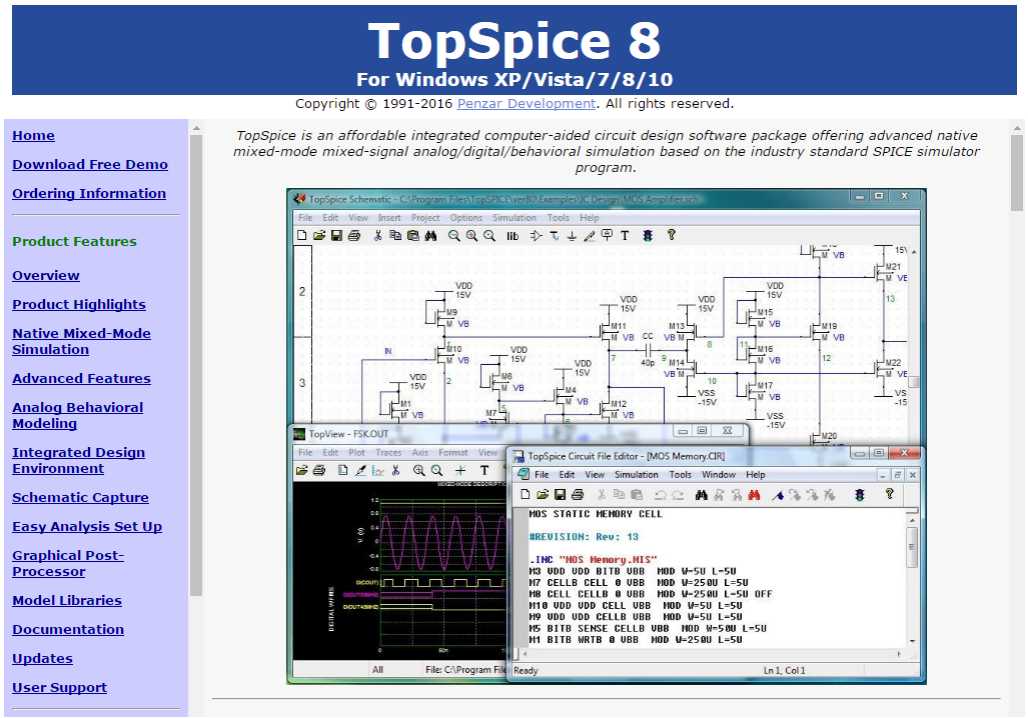Click Text 'T' icon in TopView toolbar
Viewport: 1028px width, 718px height.
click(484, 470)
